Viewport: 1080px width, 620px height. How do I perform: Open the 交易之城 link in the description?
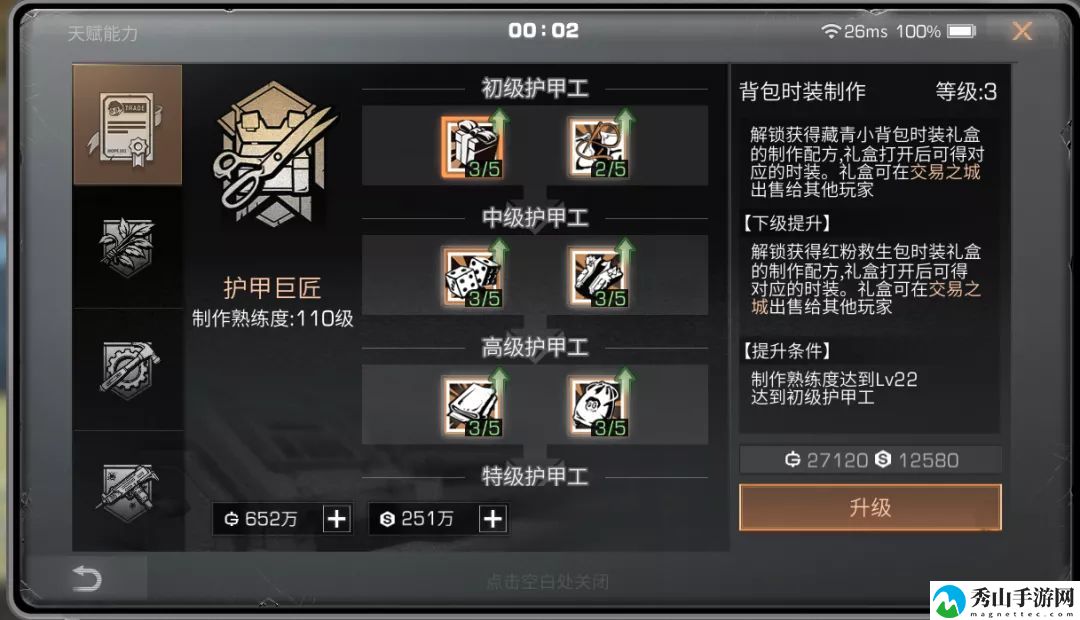pyautogui.click(x=945, y=172)
